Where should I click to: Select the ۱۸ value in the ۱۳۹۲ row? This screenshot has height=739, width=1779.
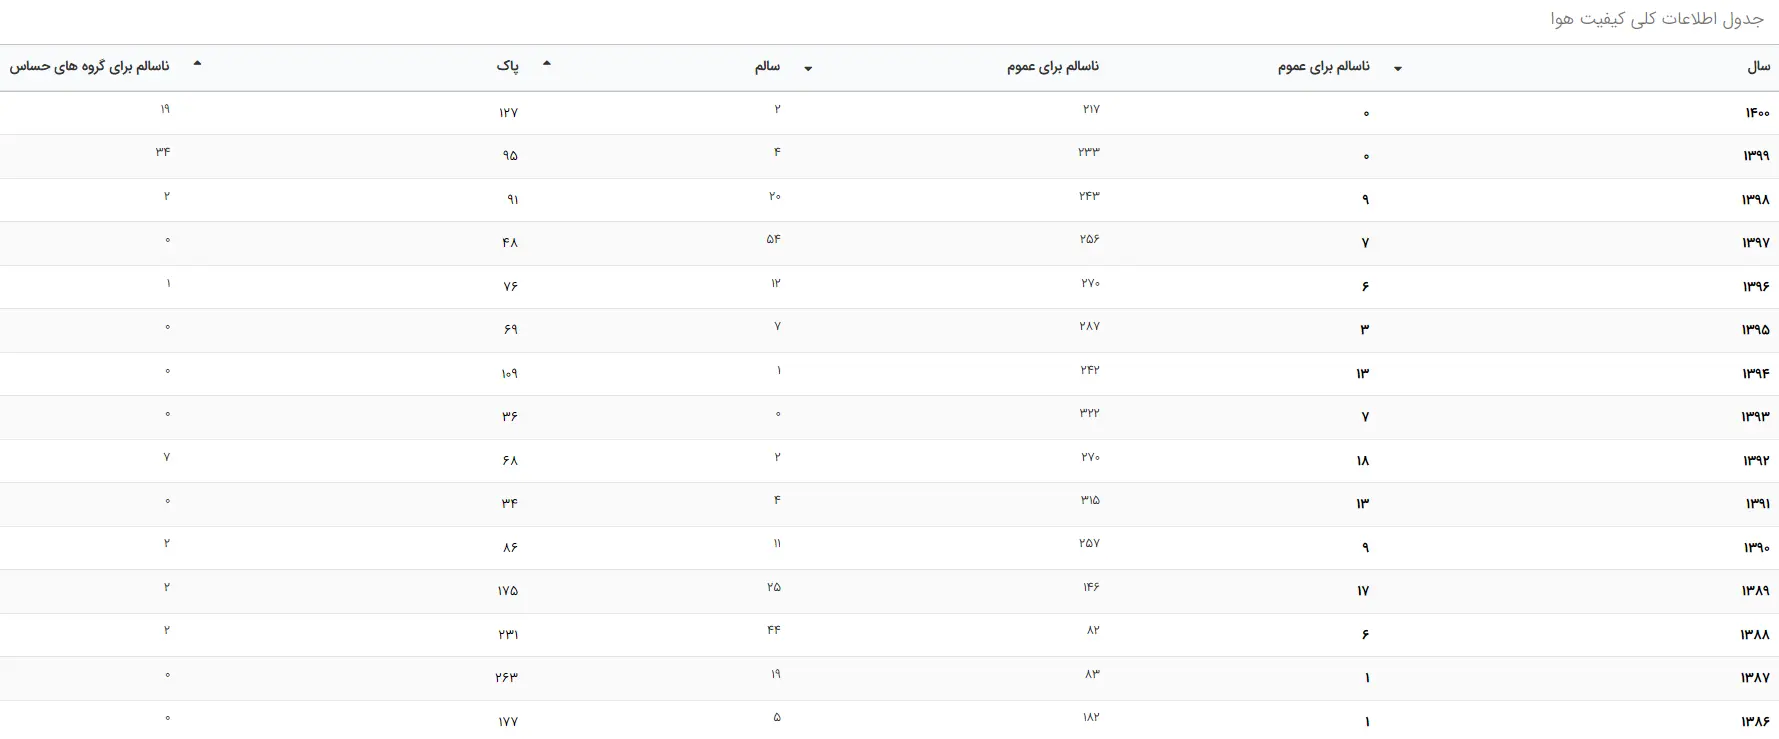tap(1363, 460)
